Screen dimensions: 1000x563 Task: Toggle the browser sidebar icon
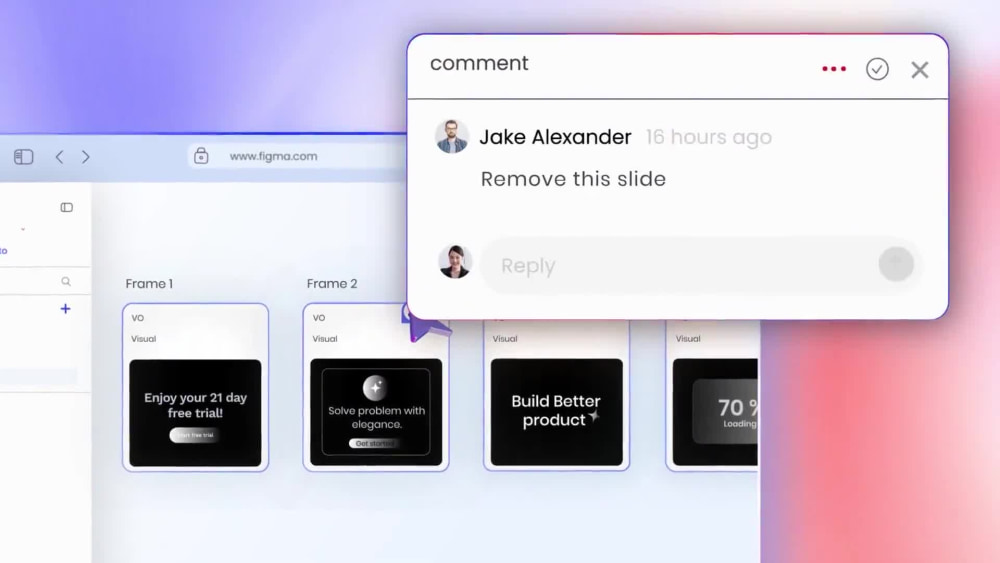(x=24, y=156)
